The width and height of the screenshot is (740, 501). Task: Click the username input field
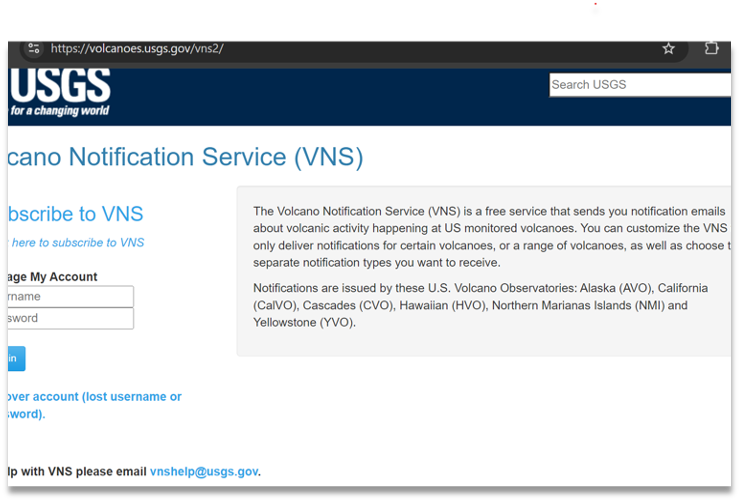[71, 297]
